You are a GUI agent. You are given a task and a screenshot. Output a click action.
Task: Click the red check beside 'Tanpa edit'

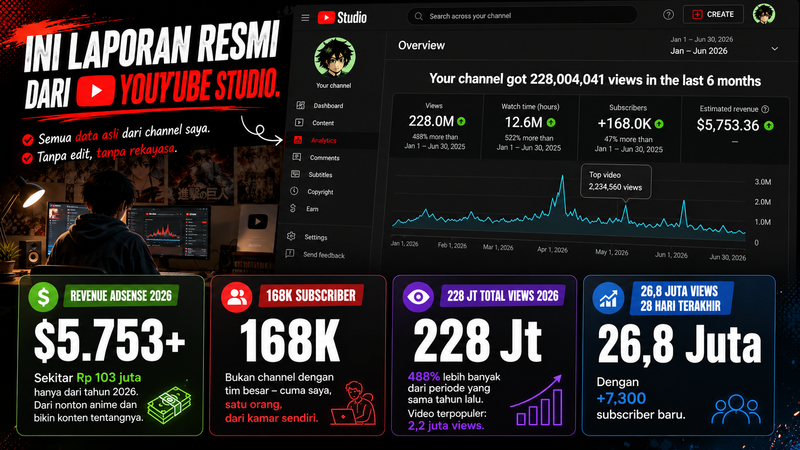28,158
